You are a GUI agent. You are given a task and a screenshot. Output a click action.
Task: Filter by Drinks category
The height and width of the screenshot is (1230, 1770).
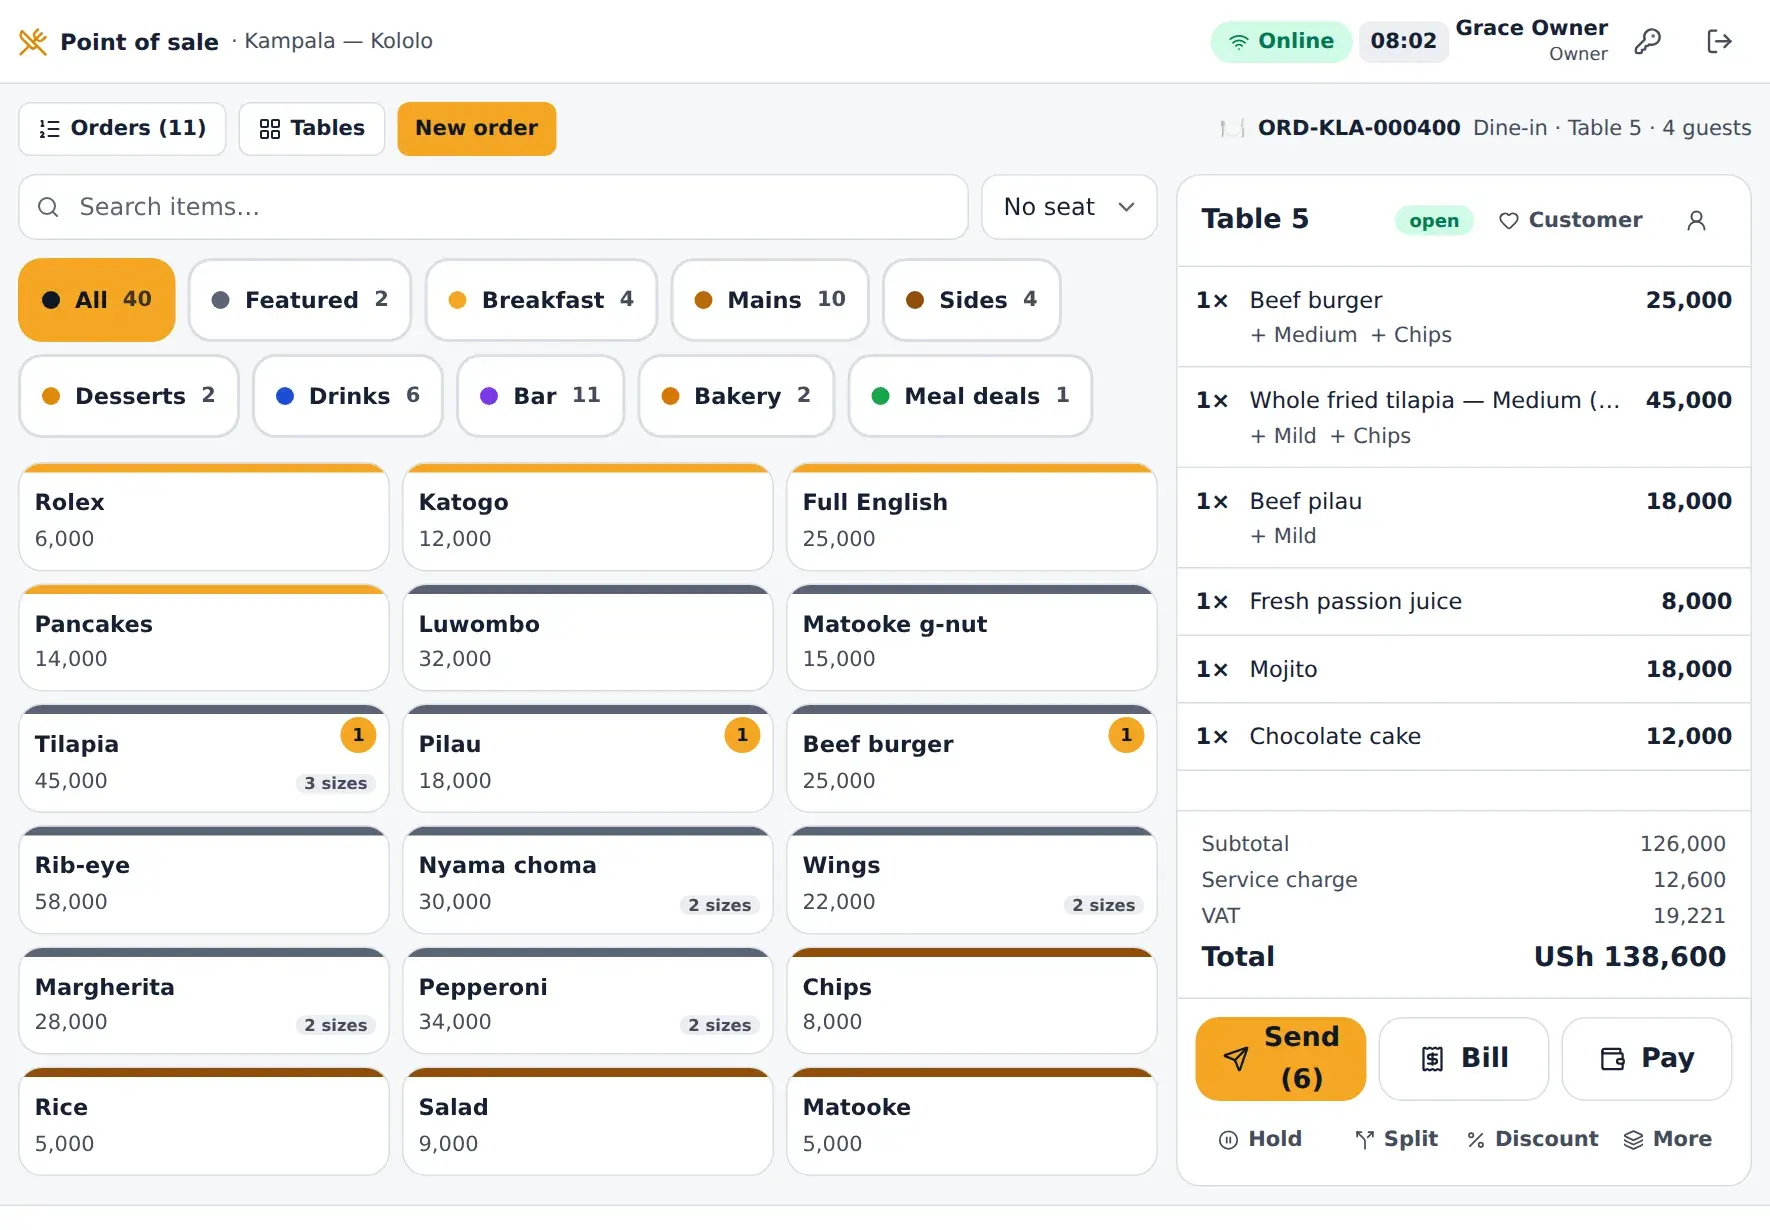pos(348,396)
